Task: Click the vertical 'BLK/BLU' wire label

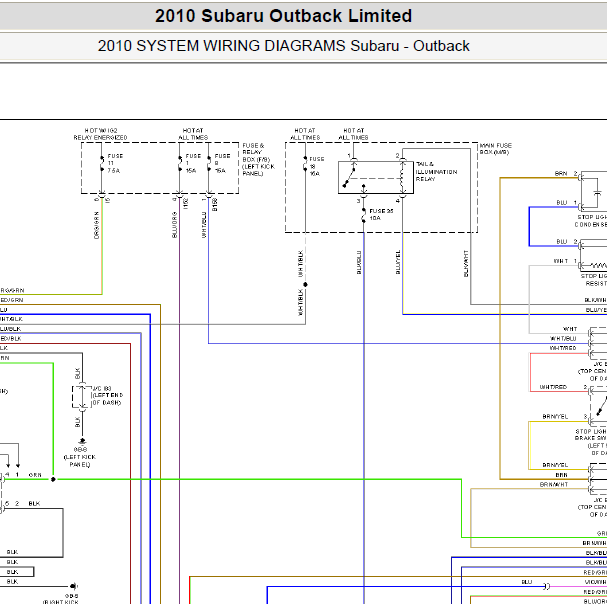Action: tap(359, 263)
